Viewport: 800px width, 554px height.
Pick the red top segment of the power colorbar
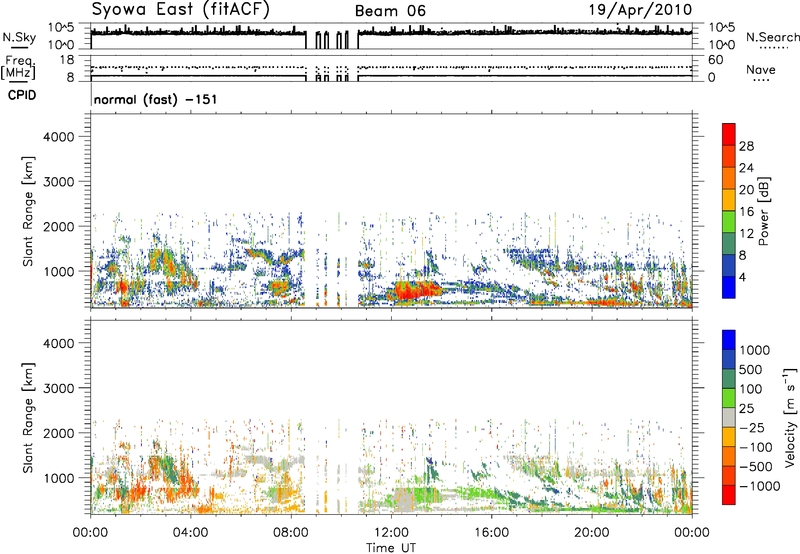point(729,134)
